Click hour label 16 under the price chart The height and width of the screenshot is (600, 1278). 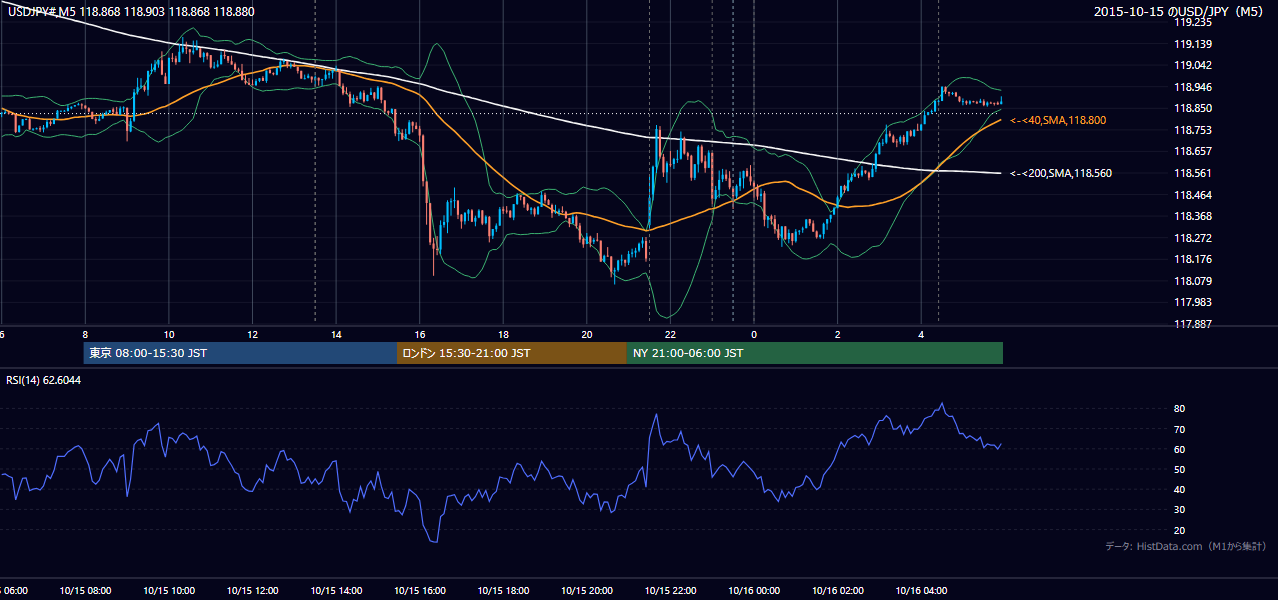pos(420,335)
